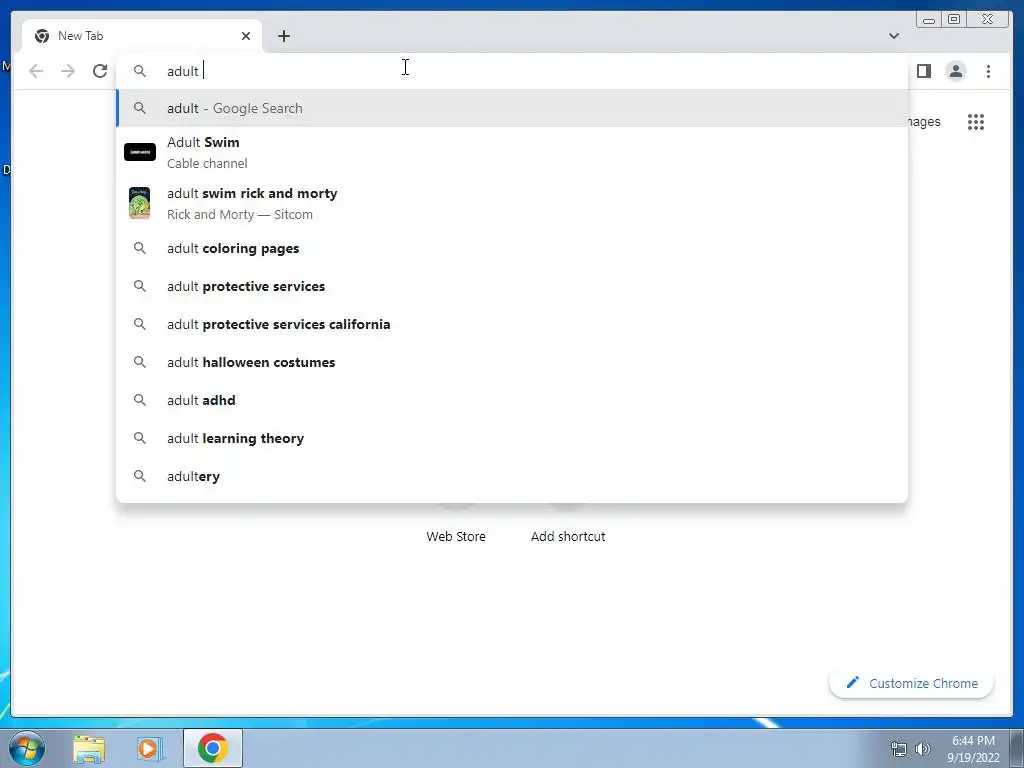Open Chrome's three-dot menu

[988, 71]
